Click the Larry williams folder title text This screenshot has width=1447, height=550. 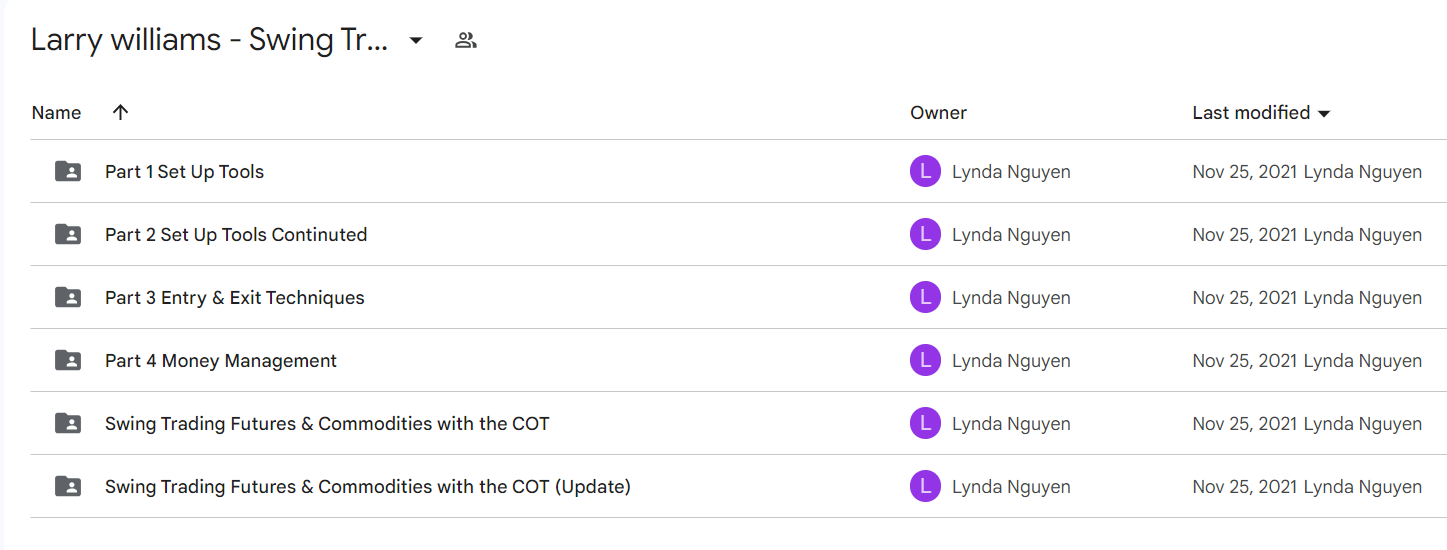pos(209,41)
